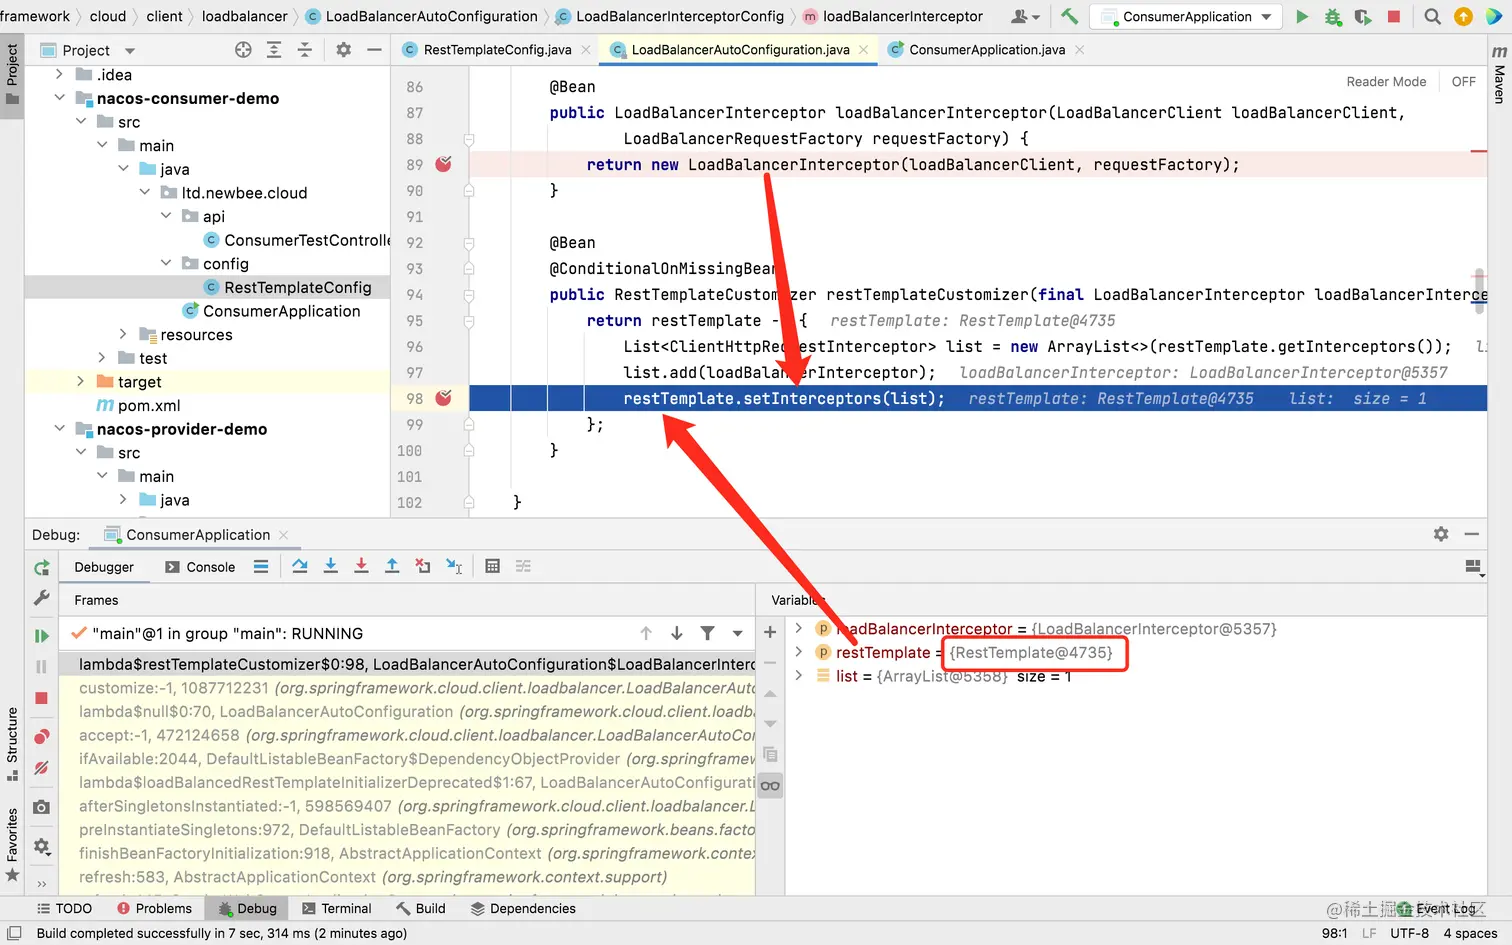Click the Step Out debugger icon
The image size is (1512, 945).
392,566
